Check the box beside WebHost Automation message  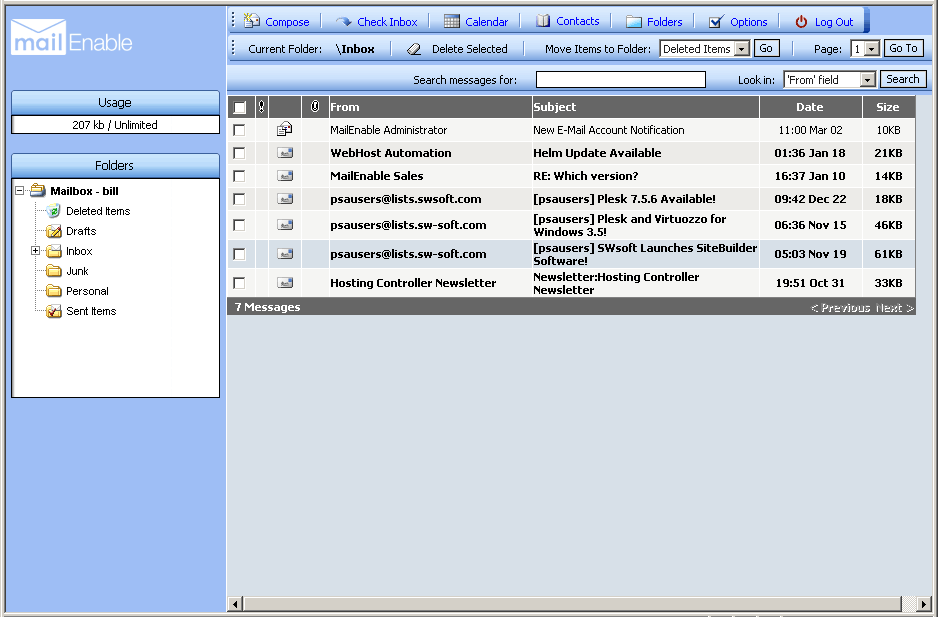[238, 153]
